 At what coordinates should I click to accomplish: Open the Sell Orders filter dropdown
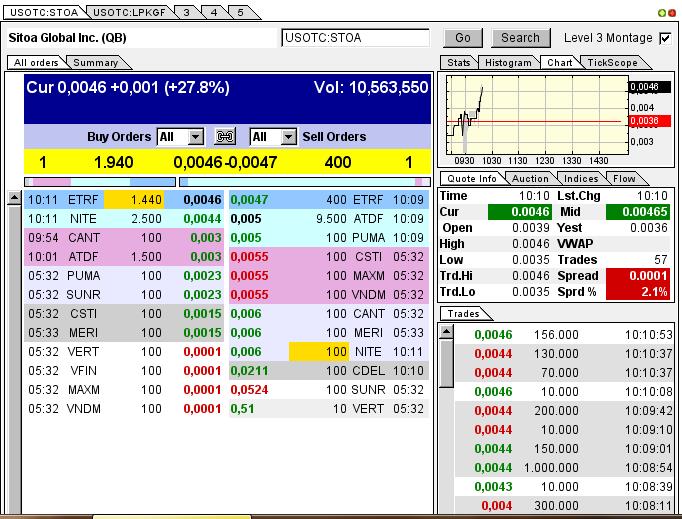(288, 137)
